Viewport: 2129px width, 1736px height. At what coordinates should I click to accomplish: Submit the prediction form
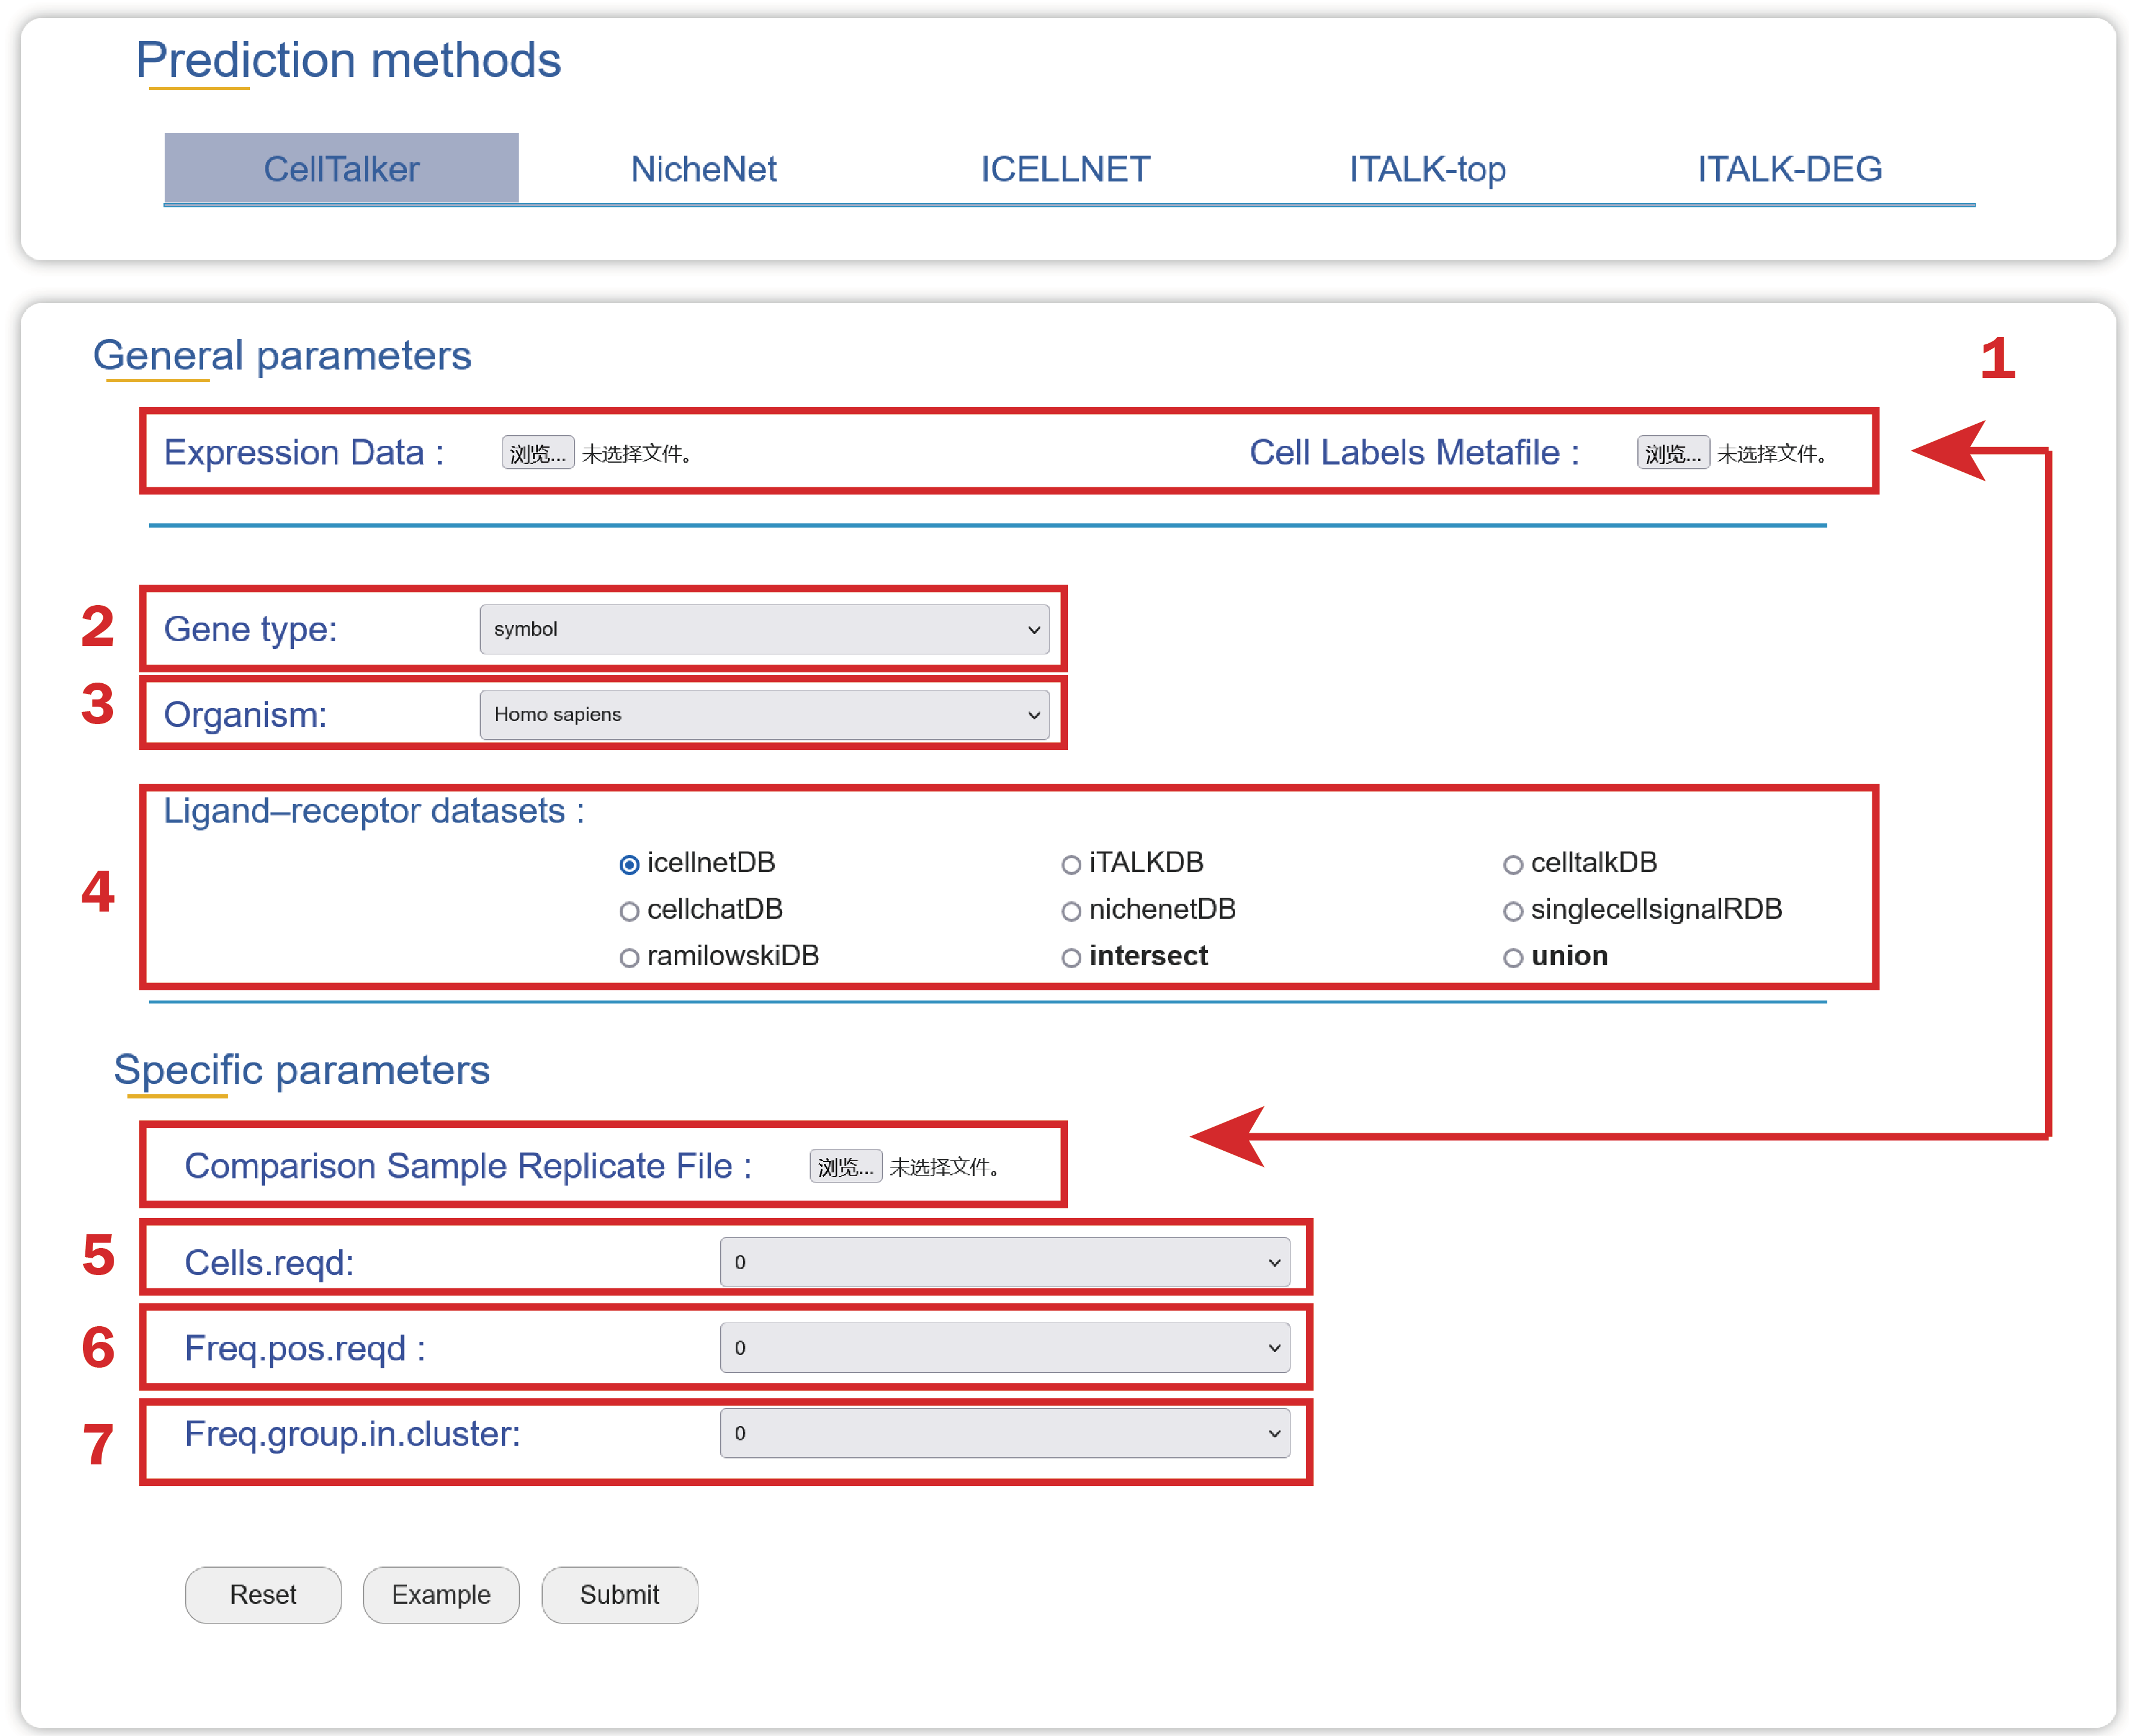619,1594
